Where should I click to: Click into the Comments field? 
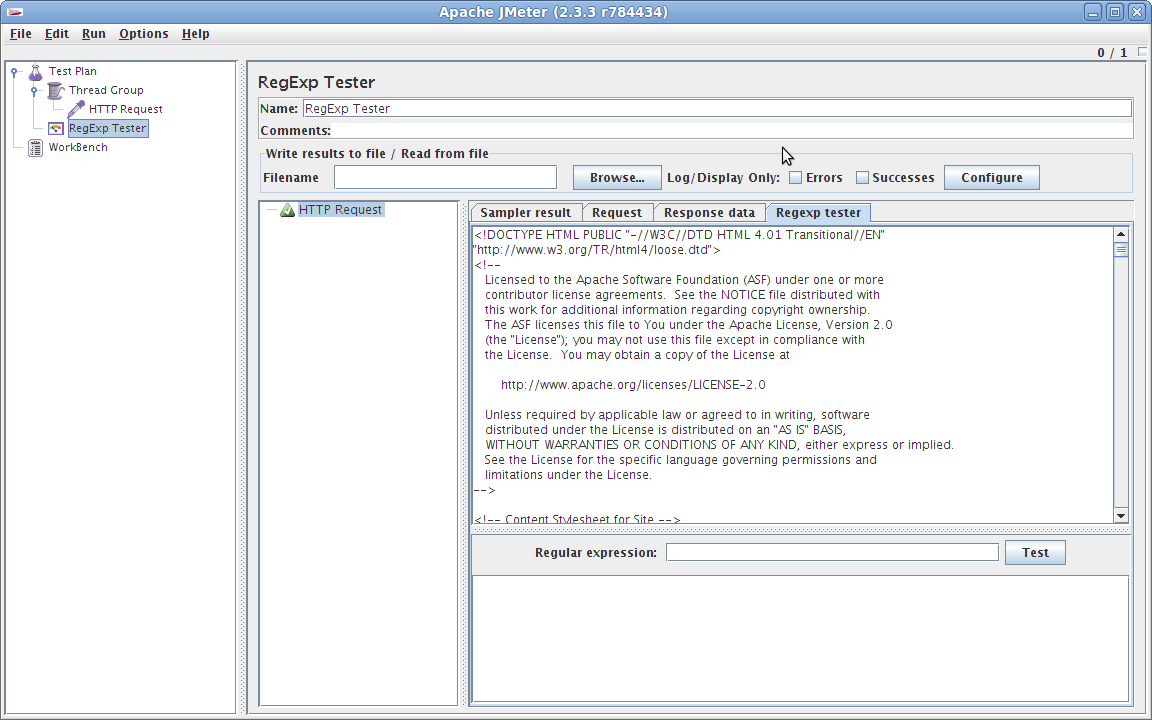732,131
